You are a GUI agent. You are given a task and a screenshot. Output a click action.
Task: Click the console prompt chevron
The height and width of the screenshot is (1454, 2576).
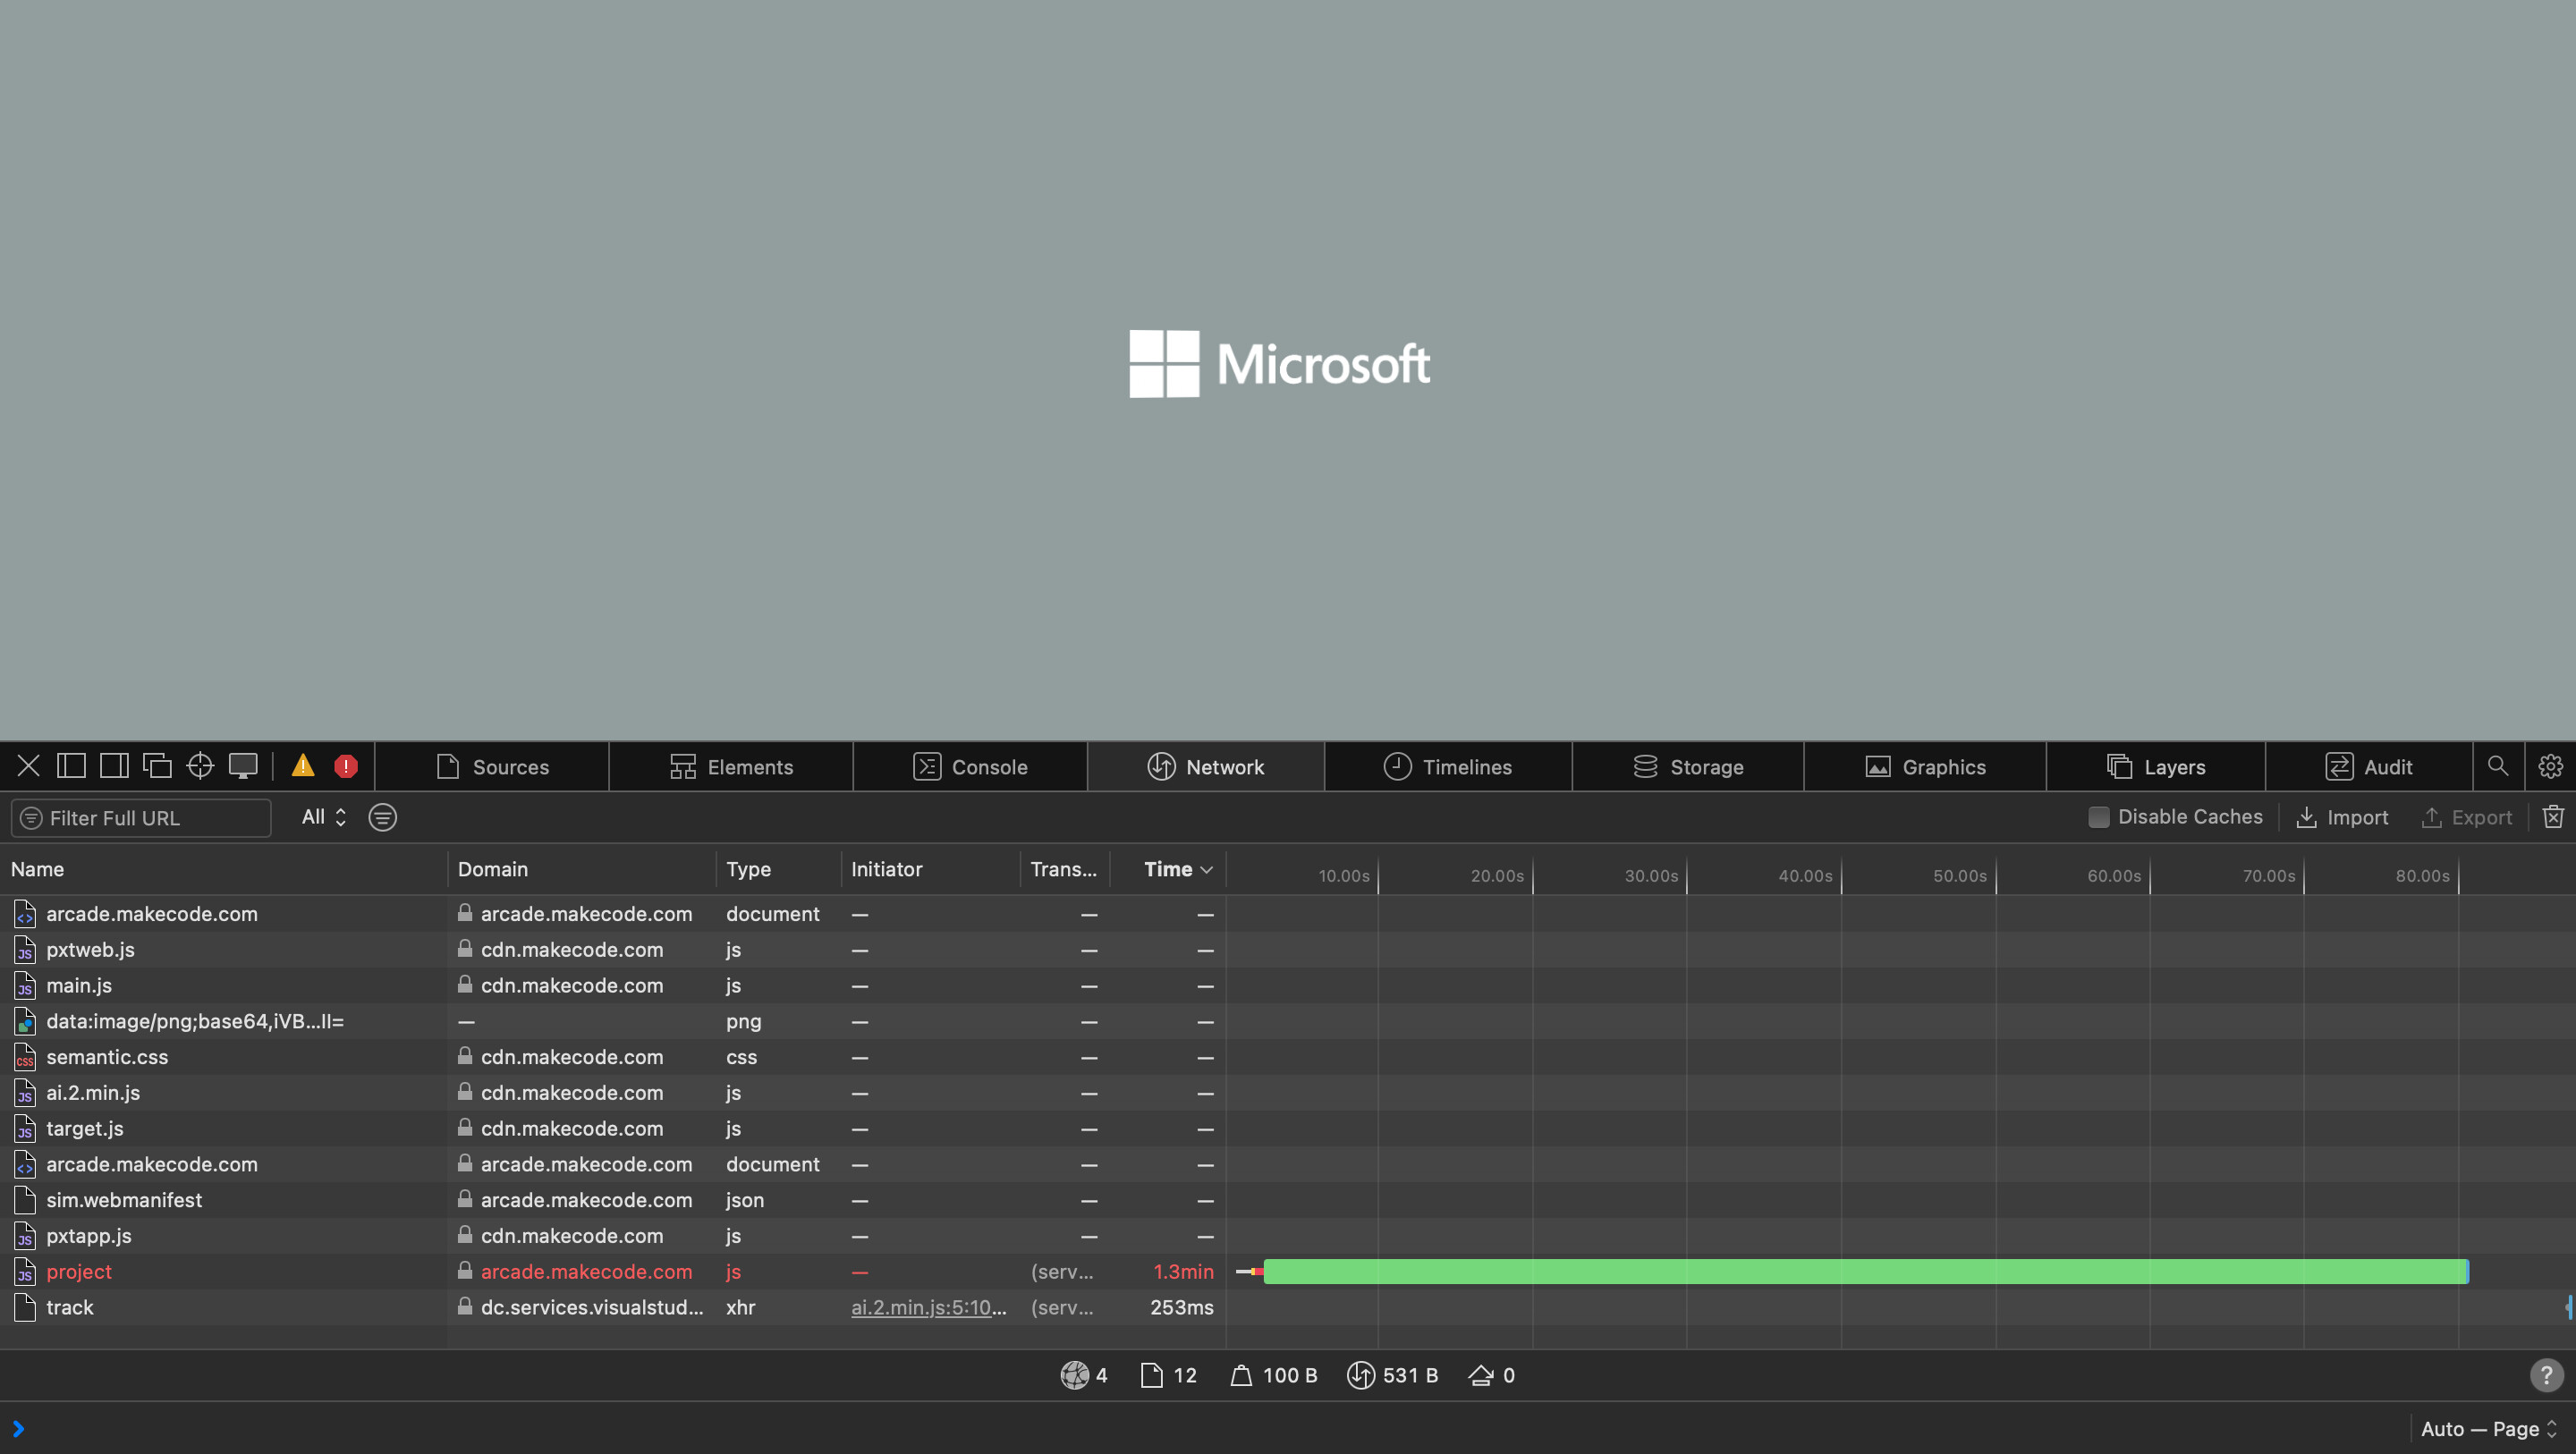coord(18,1428)
